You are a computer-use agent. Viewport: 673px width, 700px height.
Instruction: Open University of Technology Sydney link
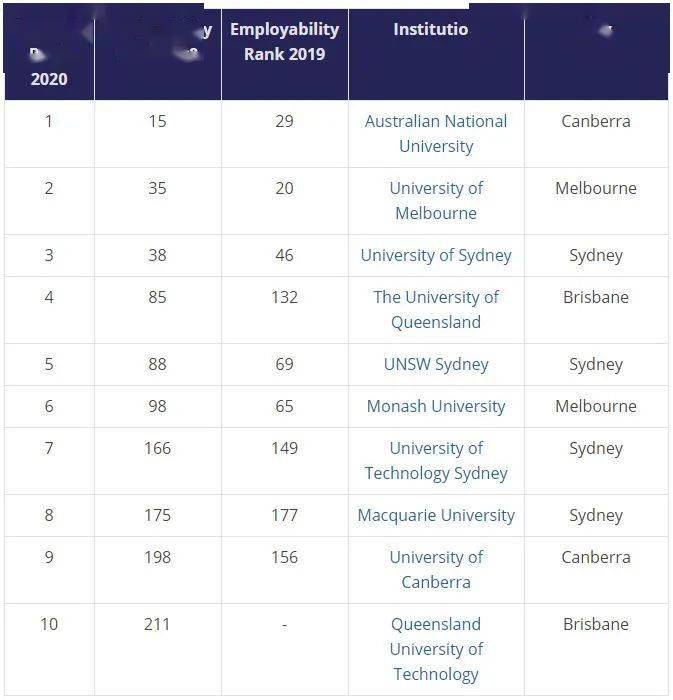(x=436, y=460)
